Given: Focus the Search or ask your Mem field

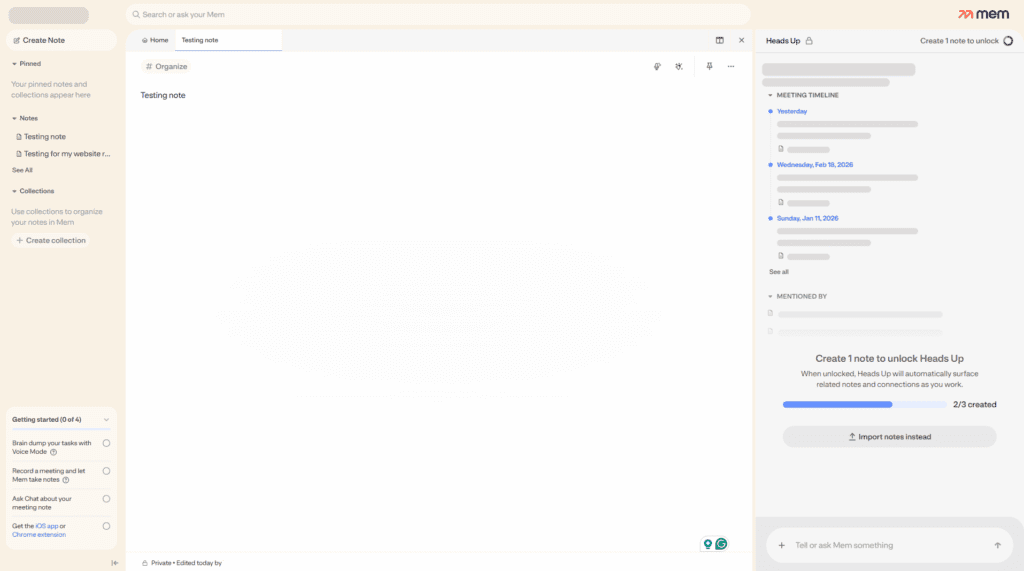Looking at the screenshot, I should (x=438, y=14).
